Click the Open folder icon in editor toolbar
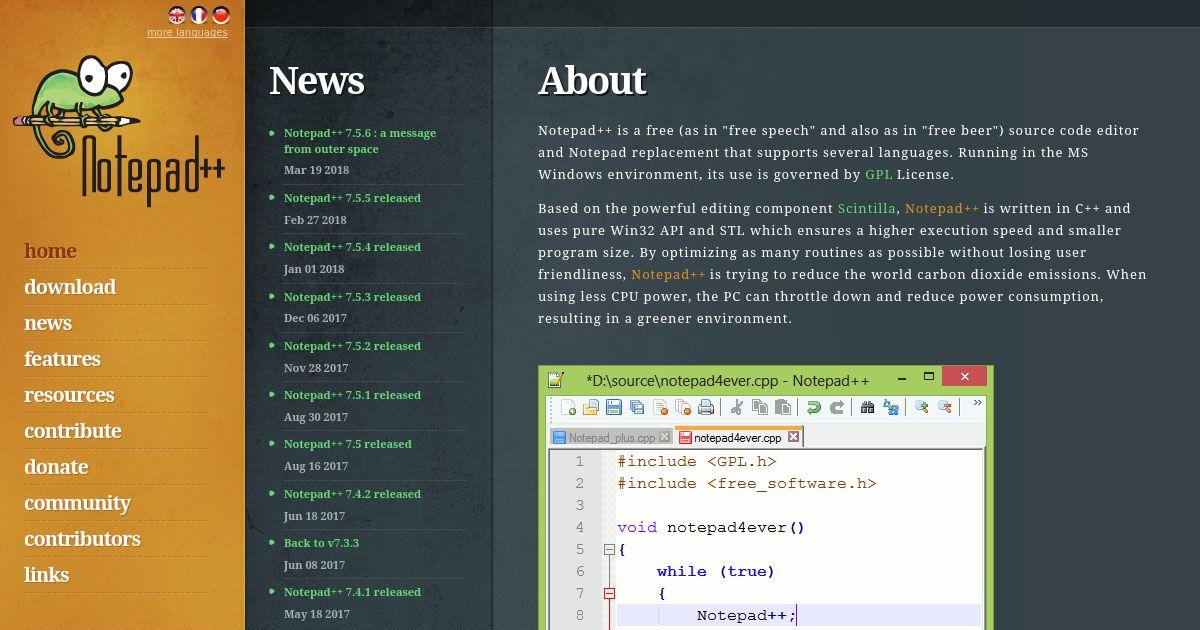The height and width of the screenshot is (630, 1200). (590, 407)
